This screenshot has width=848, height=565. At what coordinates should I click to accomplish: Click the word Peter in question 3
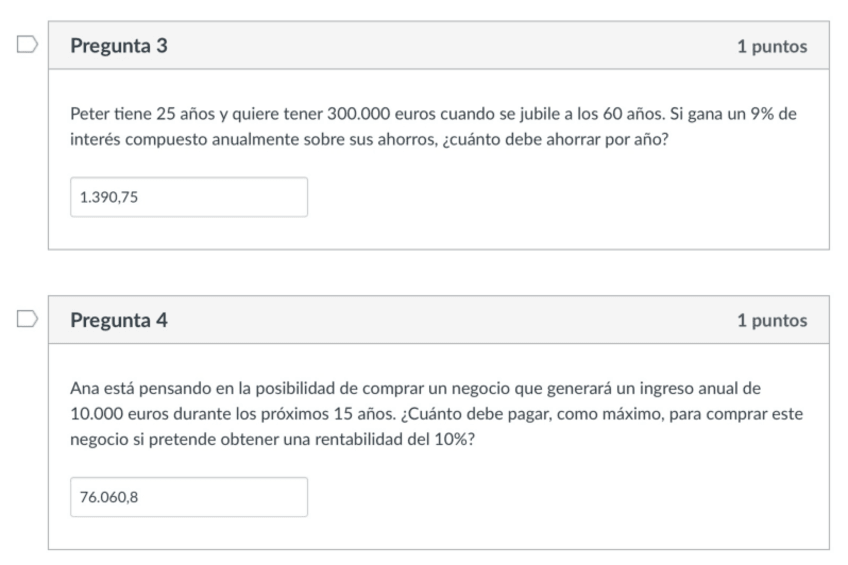[89, 113]
